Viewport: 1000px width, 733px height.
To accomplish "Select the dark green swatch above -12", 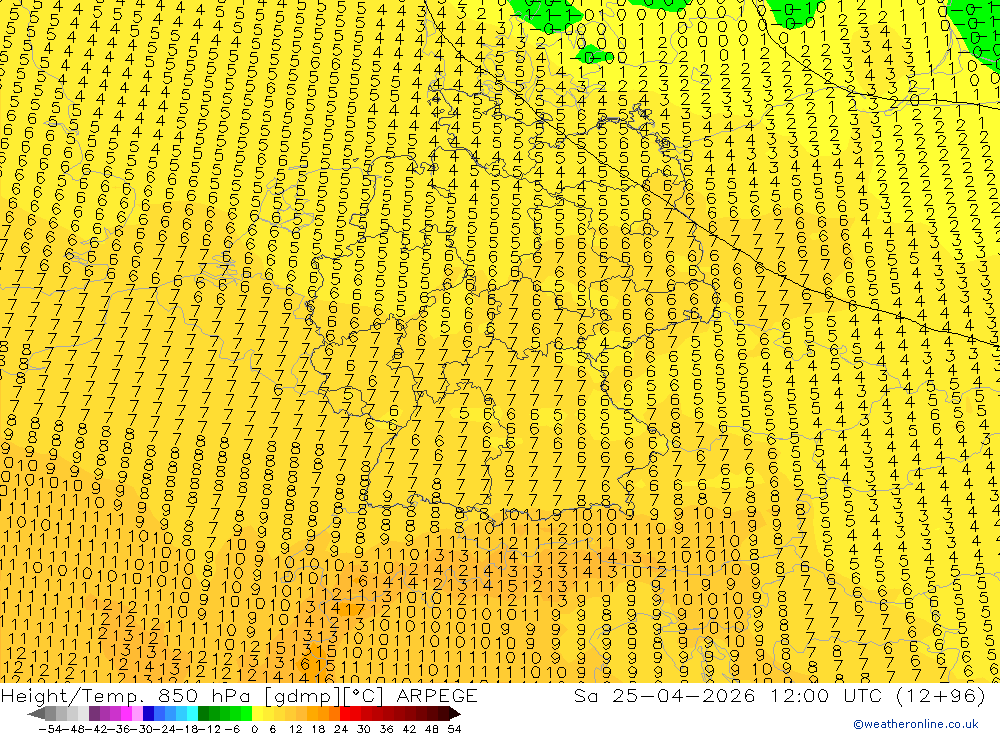I will coord(203,713).
